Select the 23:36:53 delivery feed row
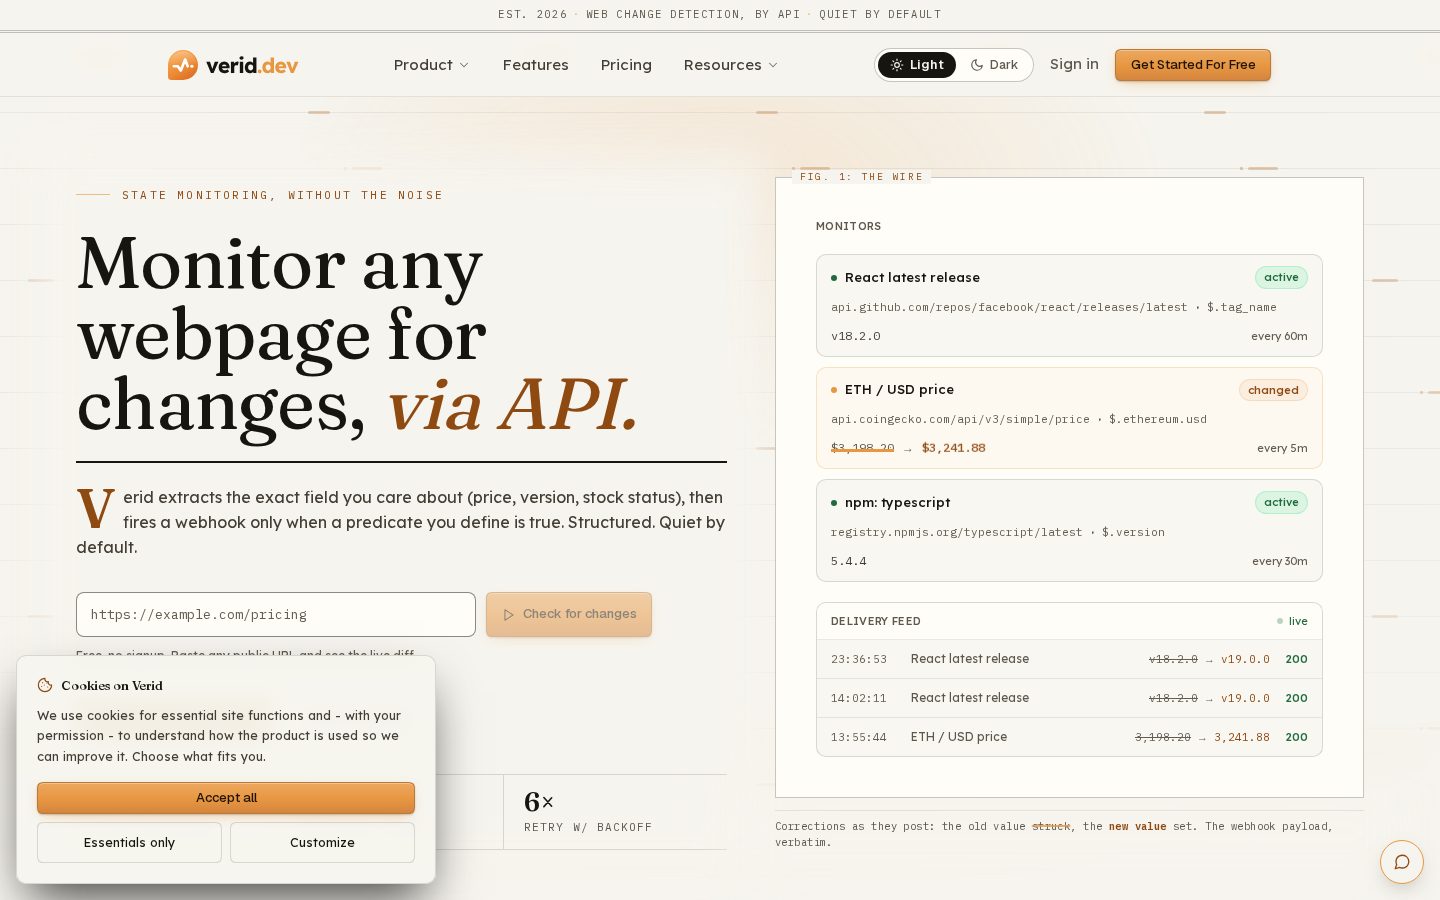This screenshot has width=1440, height=900. pyautogui.click(x=1069, y=659)
